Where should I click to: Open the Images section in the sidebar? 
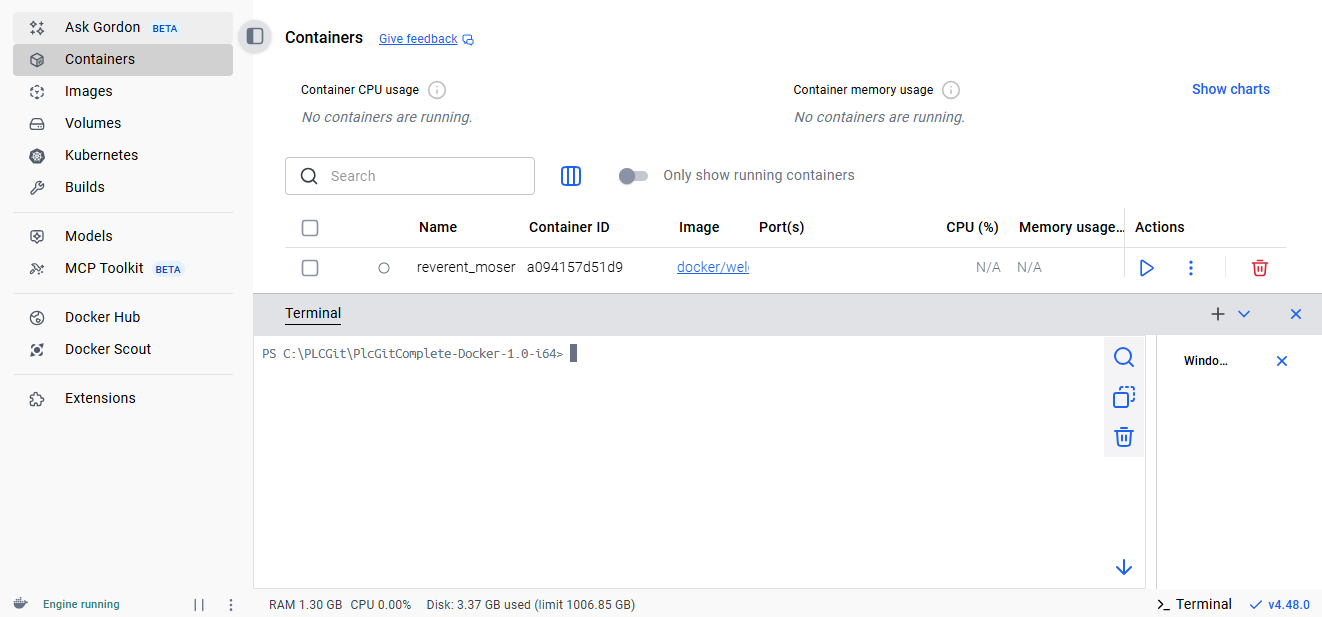pyautogui.click(x=89, y=91)
